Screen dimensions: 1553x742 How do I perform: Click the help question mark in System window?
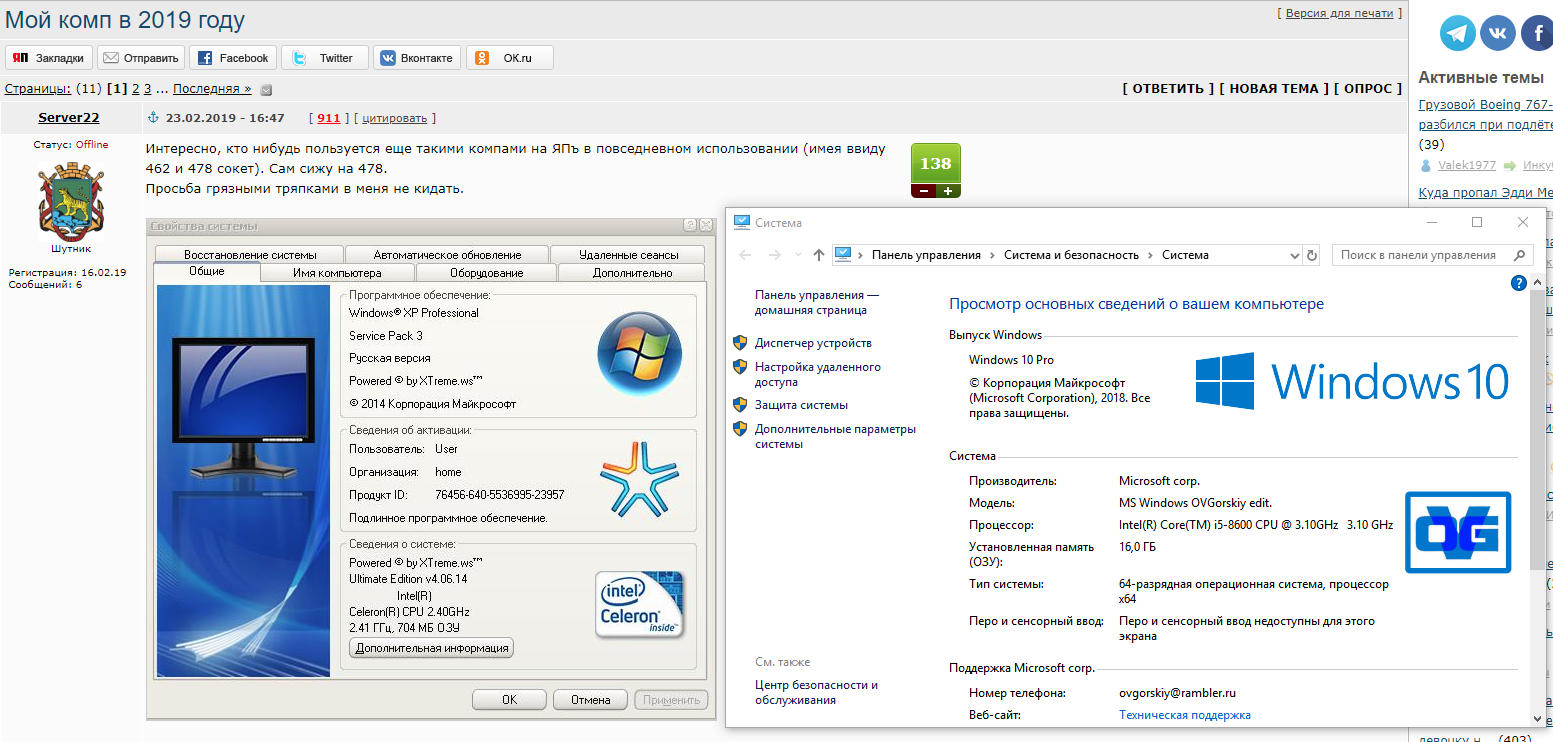tap(1519, 283)
